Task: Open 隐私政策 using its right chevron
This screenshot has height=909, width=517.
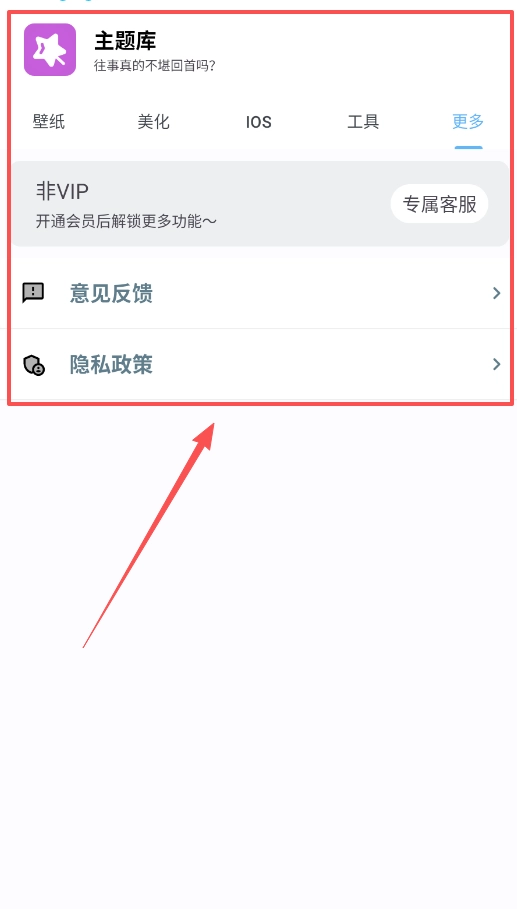Action: click(496, 364)
